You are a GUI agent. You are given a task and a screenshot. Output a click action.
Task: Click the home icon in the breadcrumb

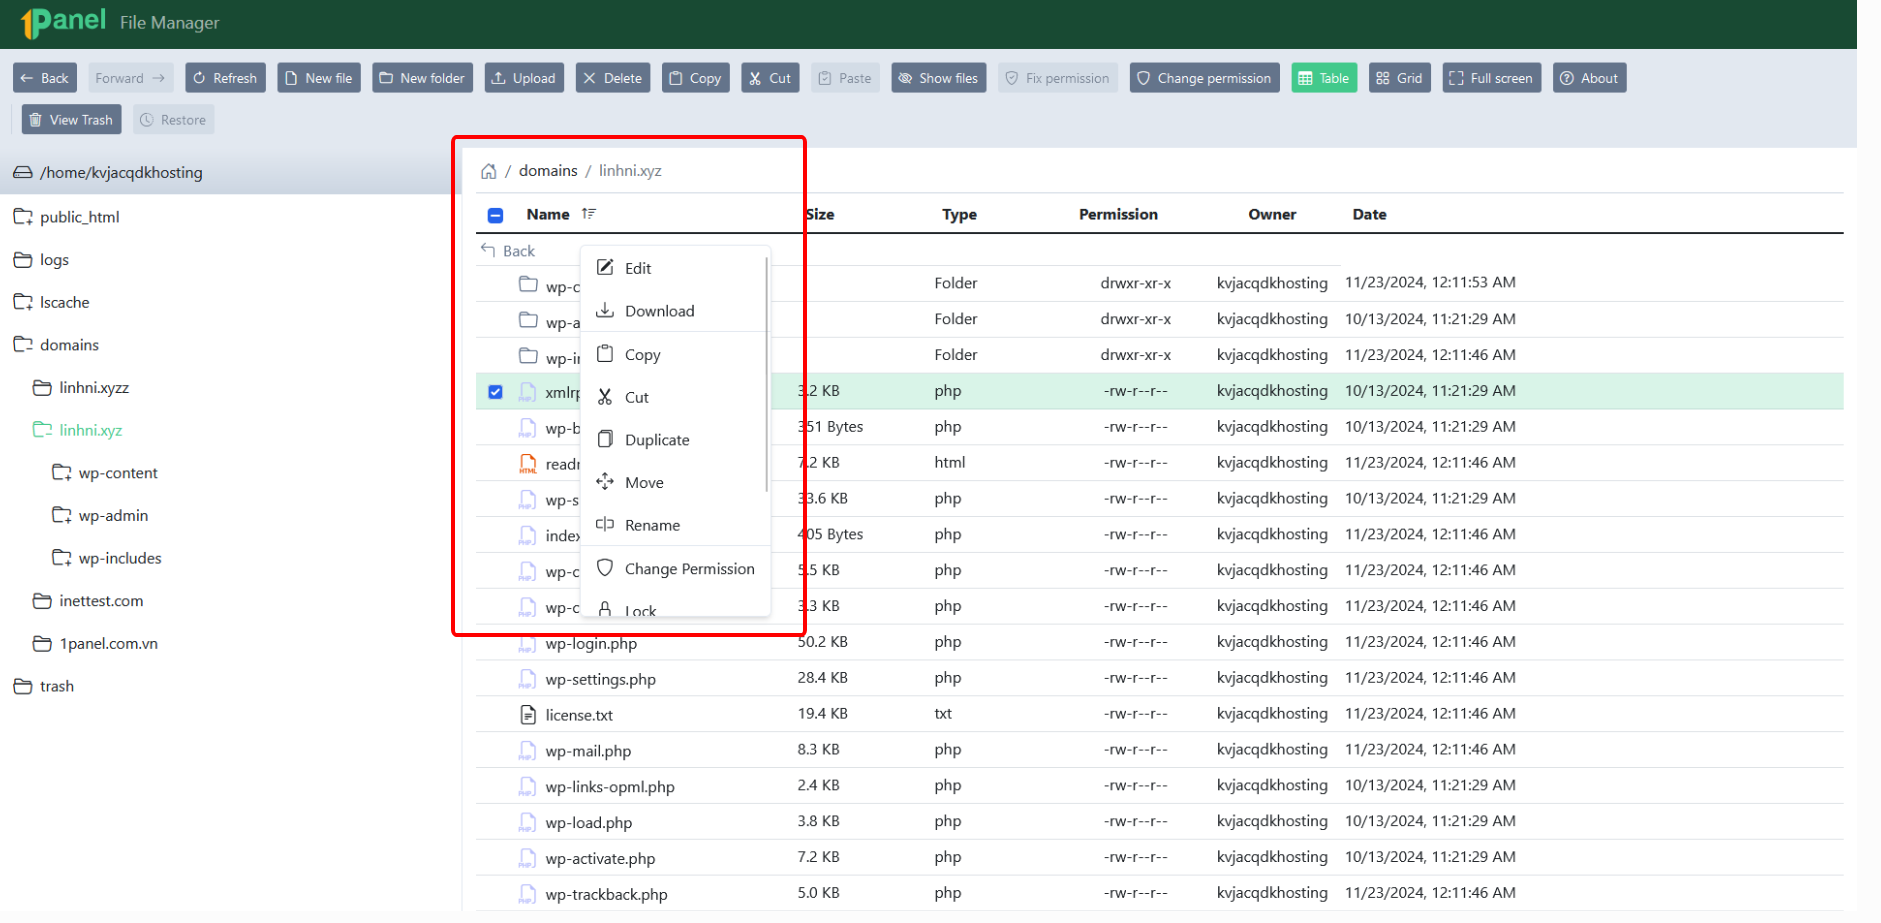point(488,171)
